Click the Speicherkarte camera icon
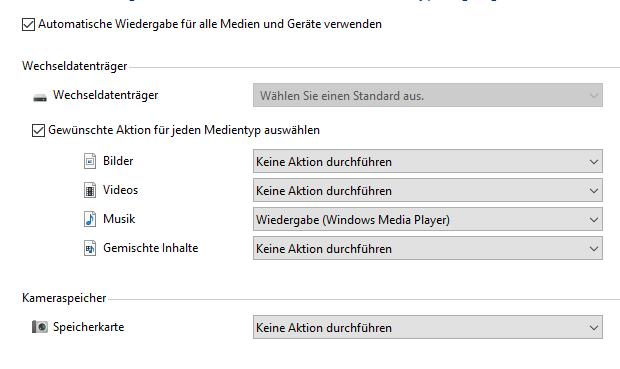This screenshot has height=369, width=620. click(40, 327)
